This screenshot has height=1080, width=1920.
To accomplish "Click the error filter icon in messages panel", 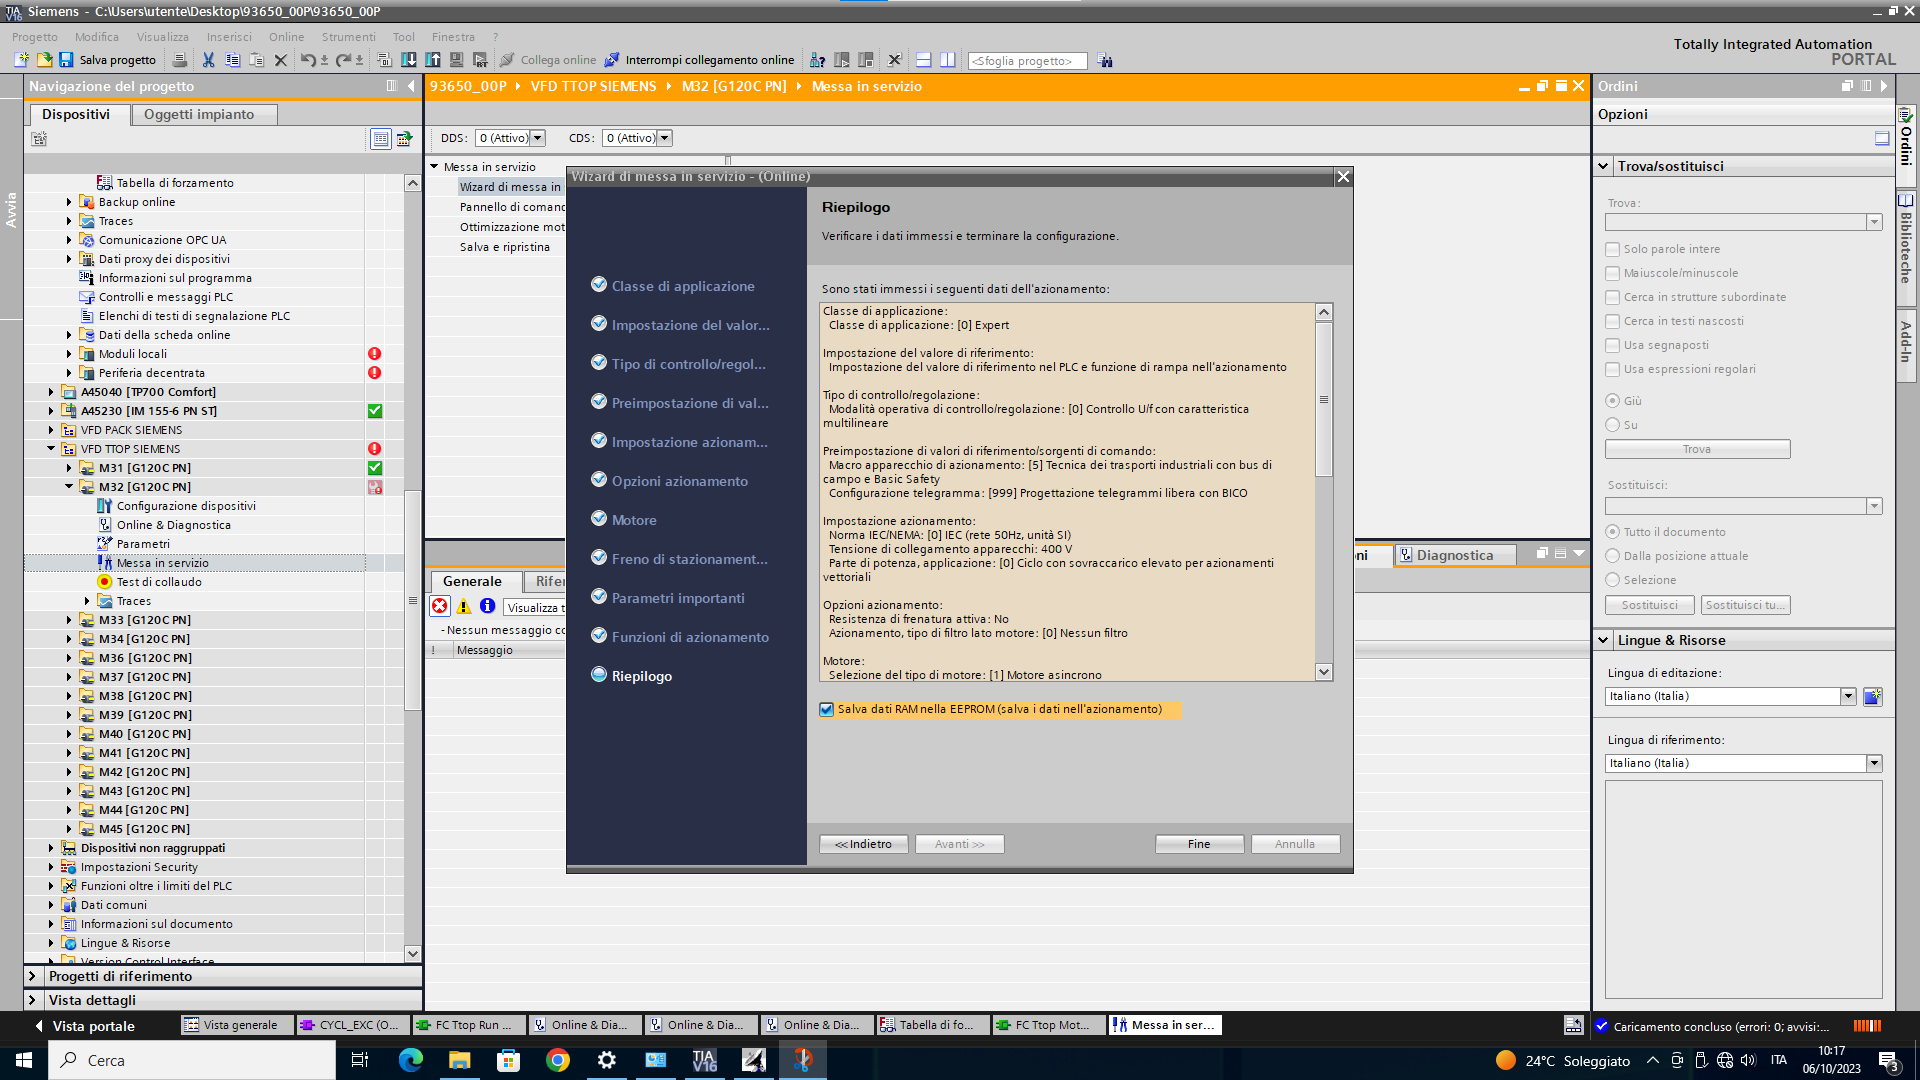I will pyautogui.click(x=440, y=606).
